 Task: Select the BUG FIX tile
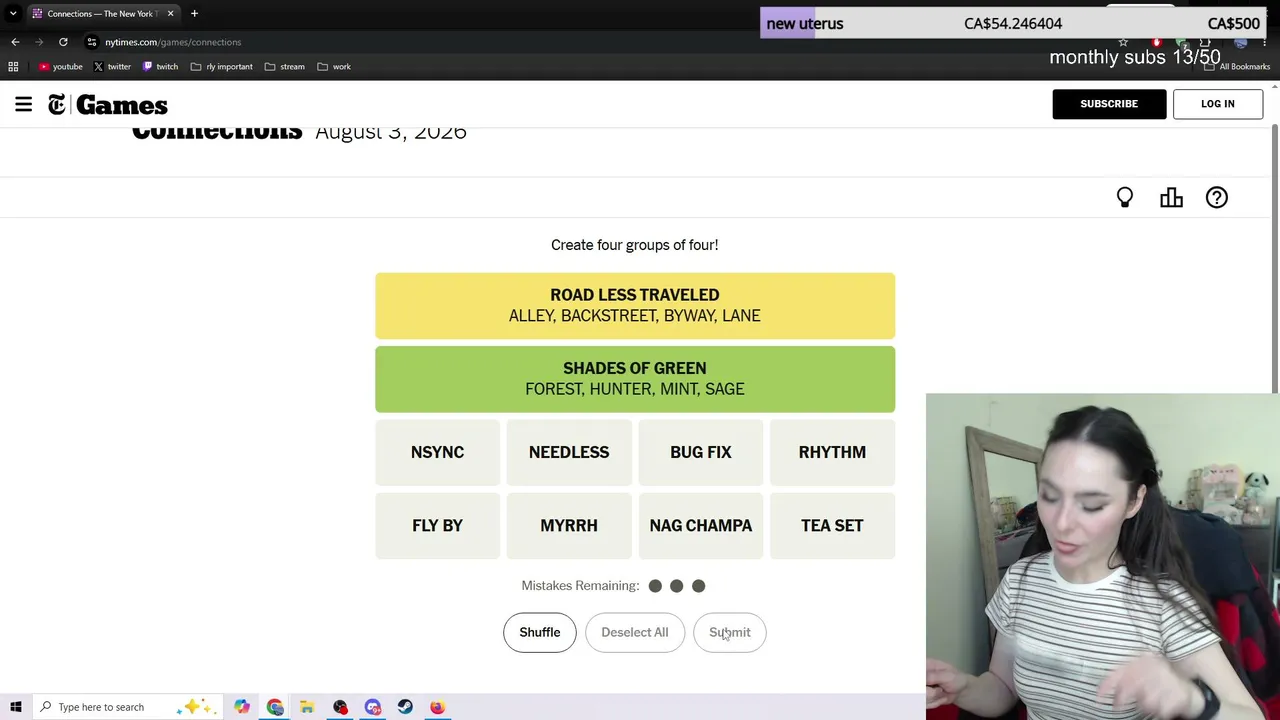(x=701, y=452)
